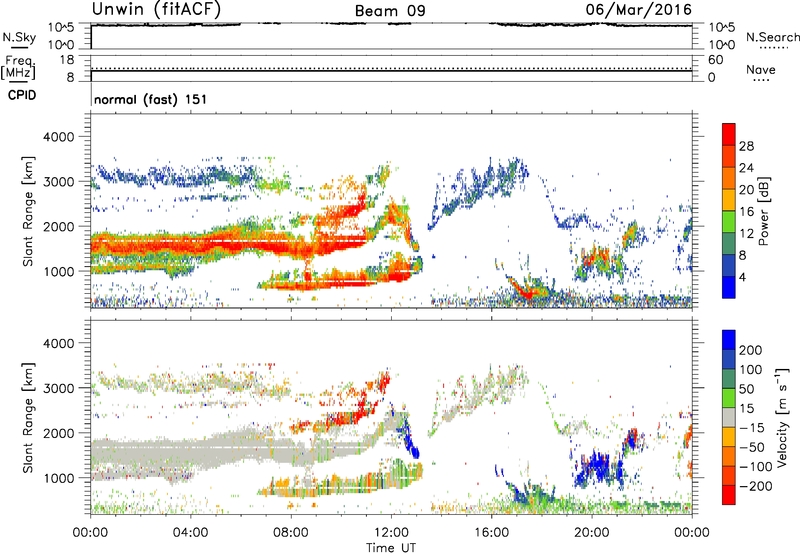Click the "Nave" legend label
This screenshot has height=554, width=800.
761,69
